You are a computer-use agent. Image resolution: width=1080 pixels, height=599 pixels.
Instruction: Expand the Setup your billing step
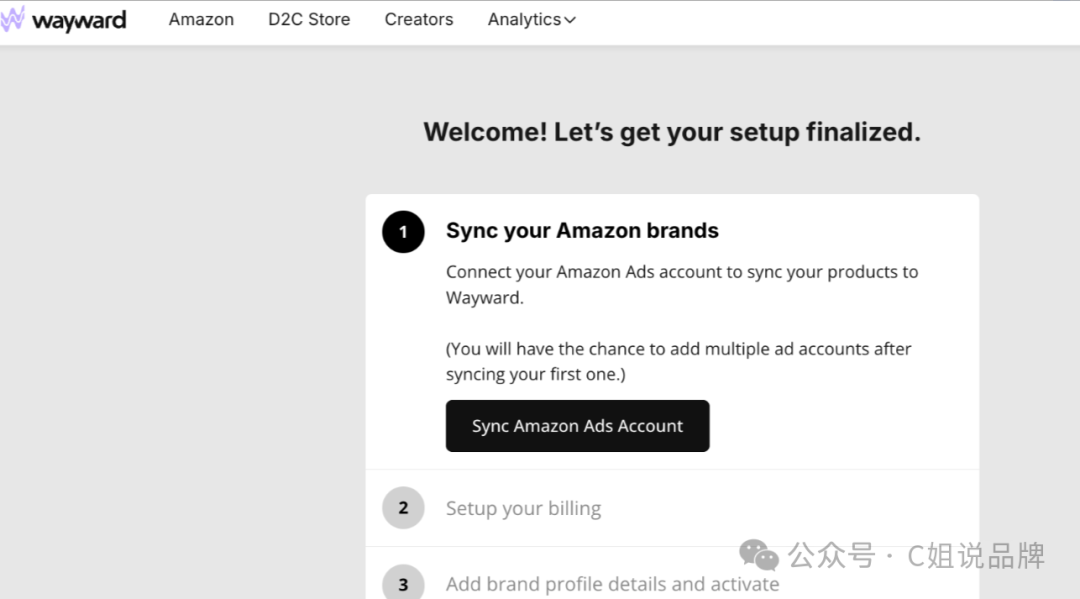click(x=523, y=508)
